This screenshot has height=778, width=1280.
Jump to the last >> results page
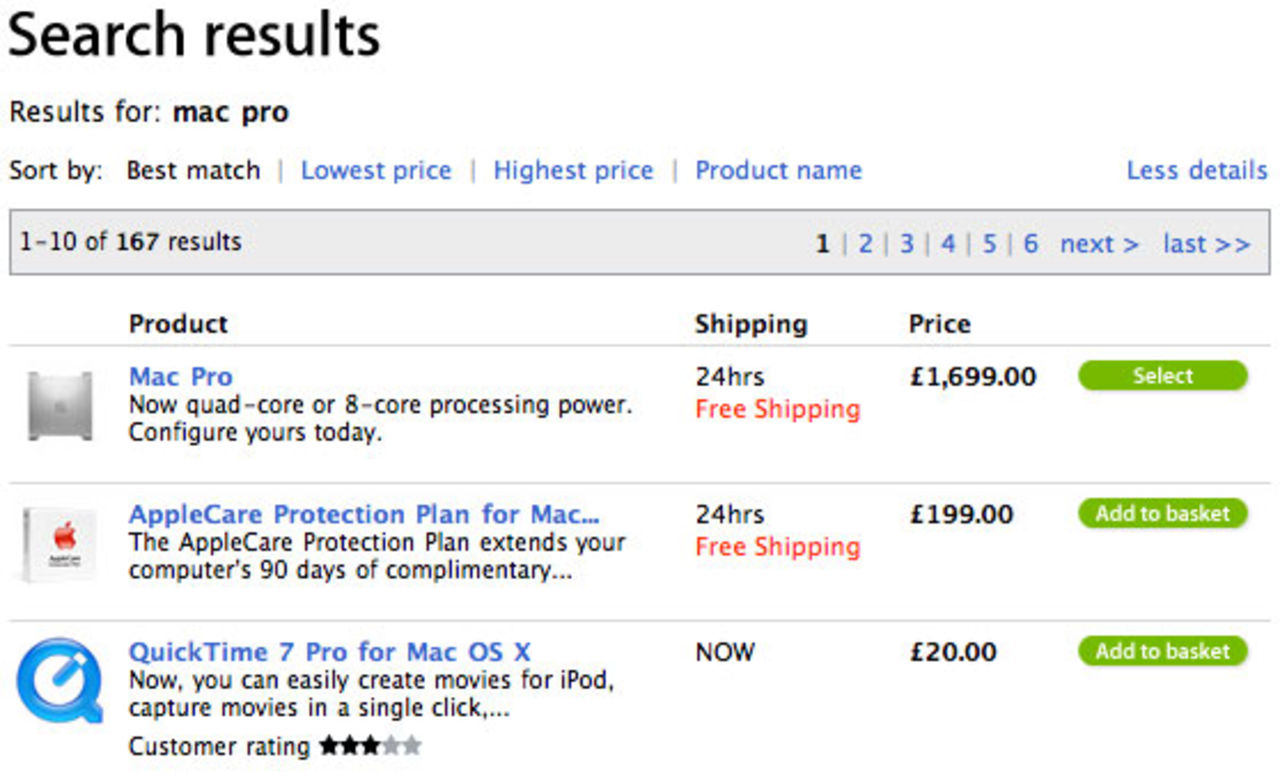coord(1206,244)
